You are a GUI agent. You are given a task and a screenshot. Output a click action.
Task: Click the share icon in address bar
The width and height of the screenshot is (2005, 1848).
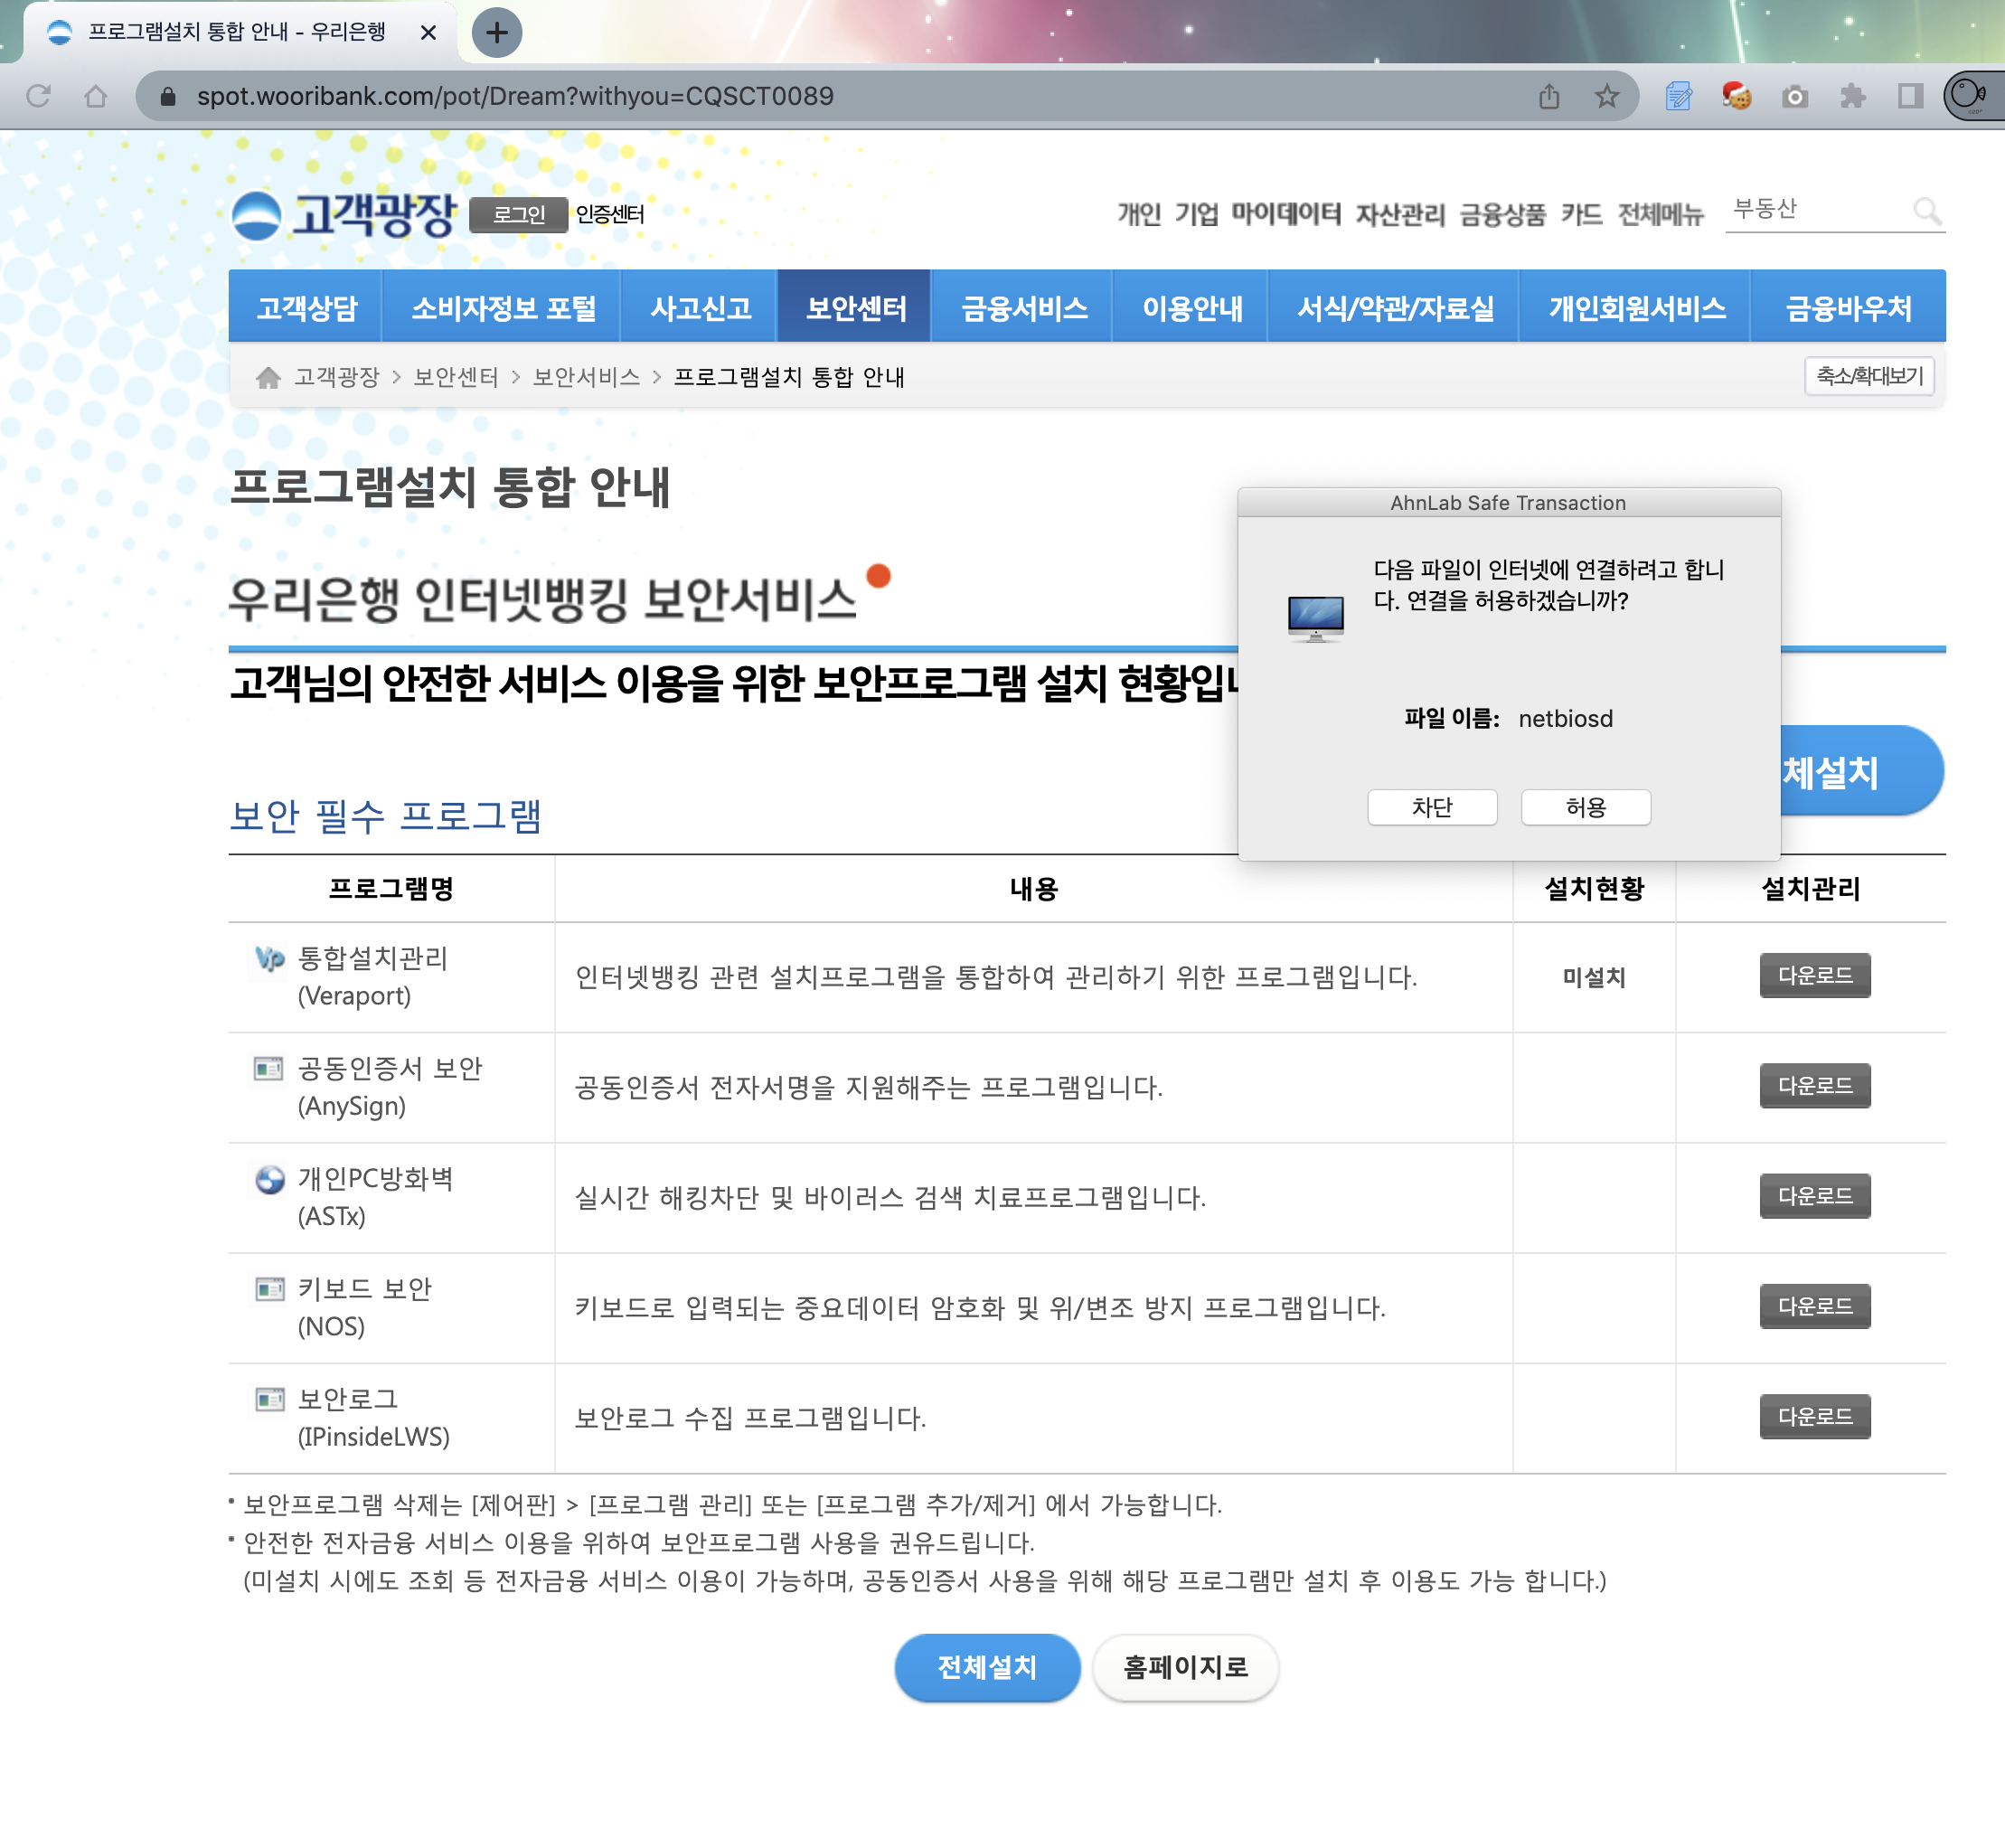click(1549, 96)
